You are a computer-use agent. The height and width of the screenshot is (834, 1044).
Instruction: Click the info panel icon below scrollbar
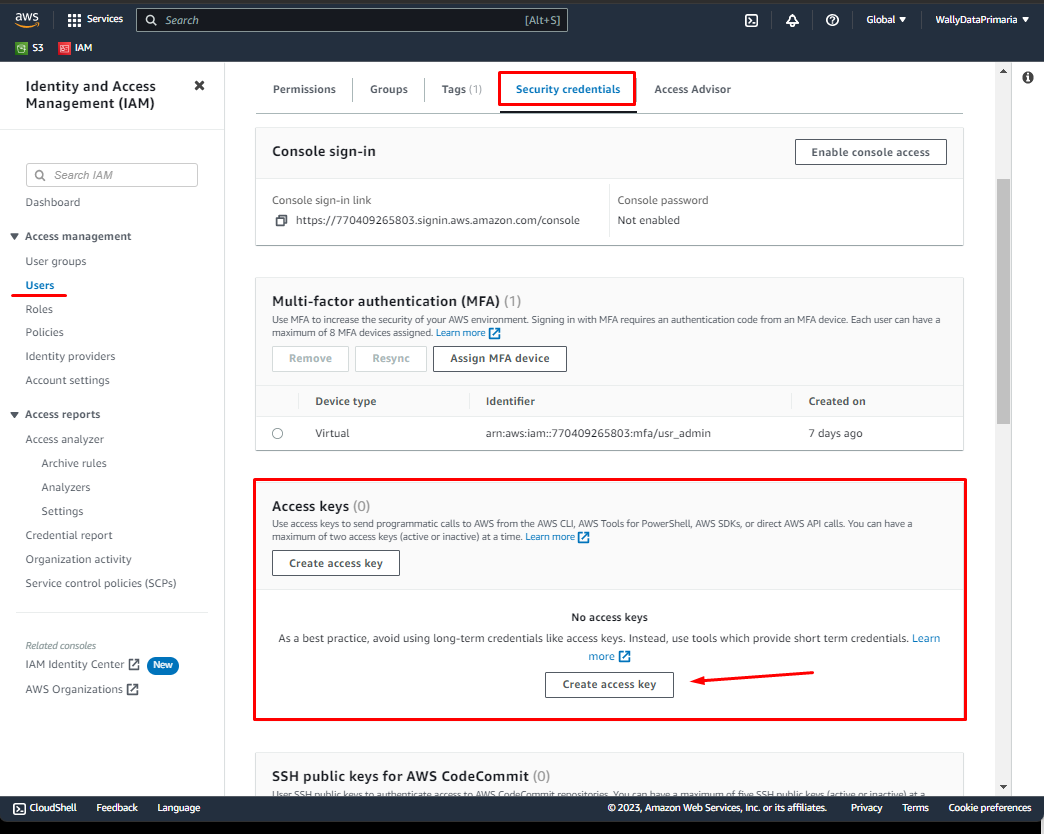[1028, 77]
